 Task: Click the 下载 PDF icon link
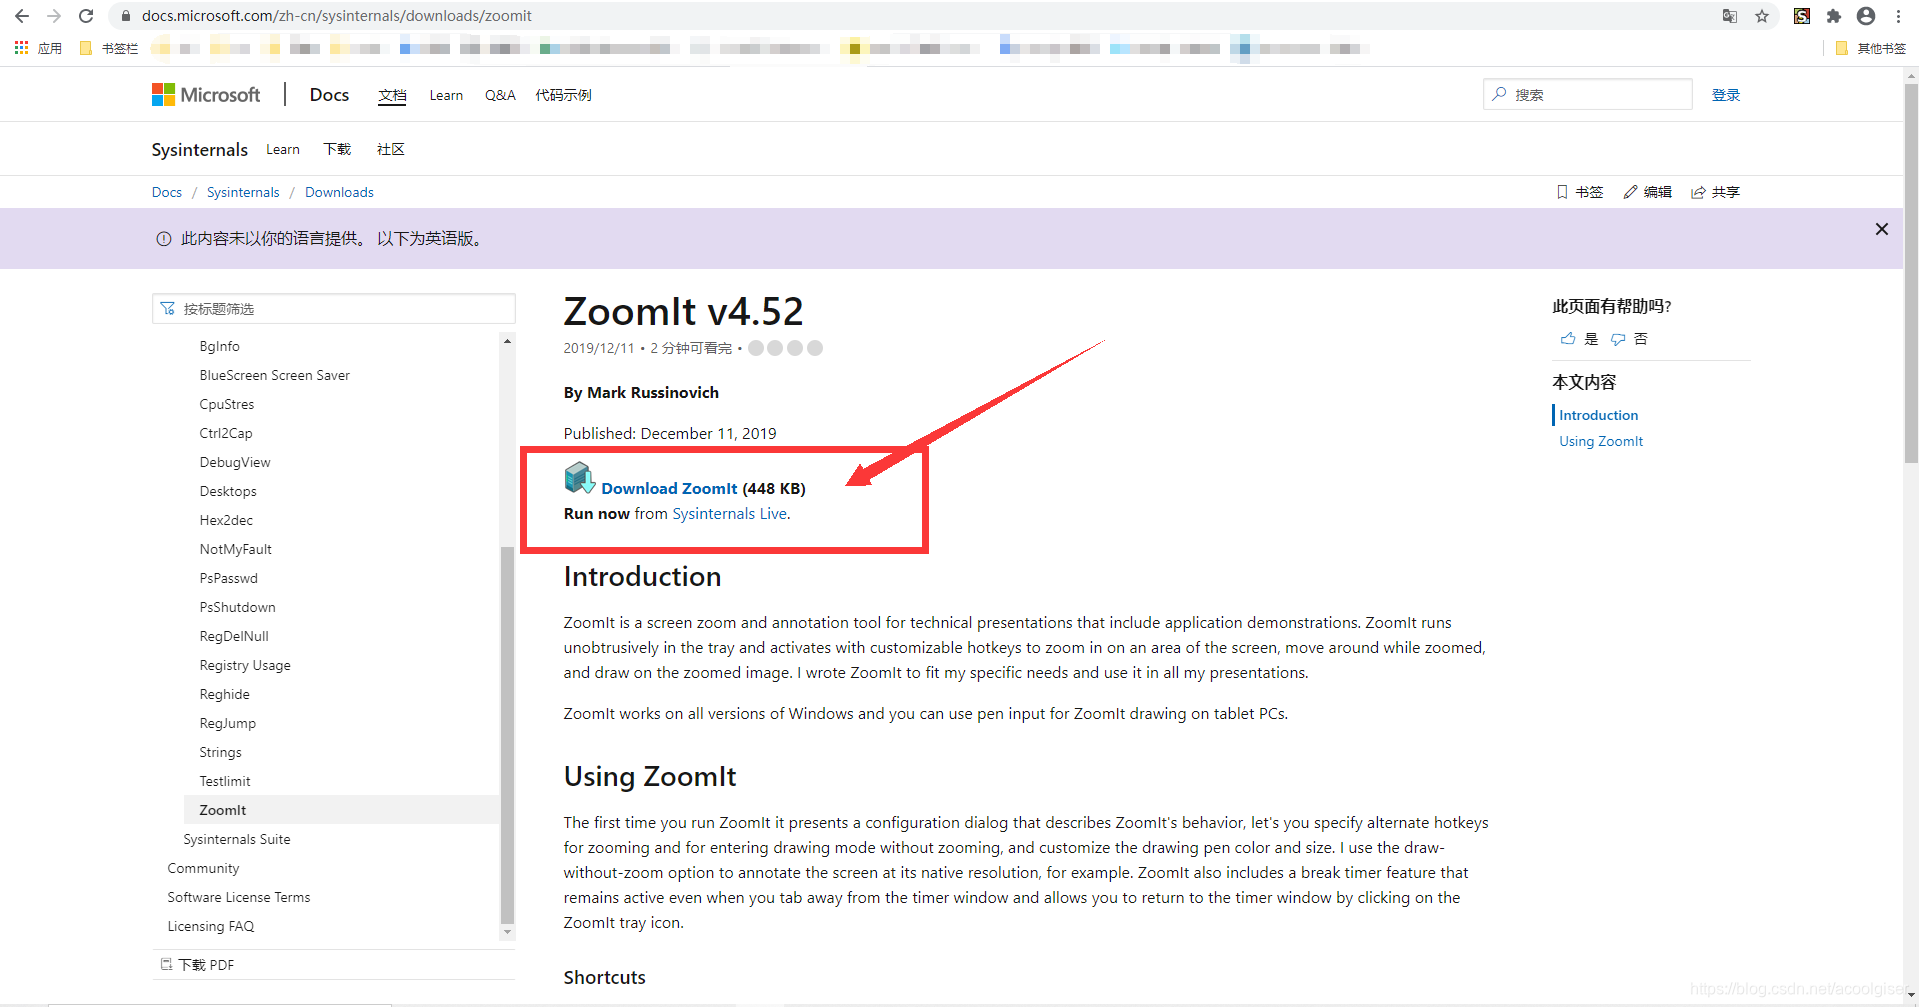[197, 965]
